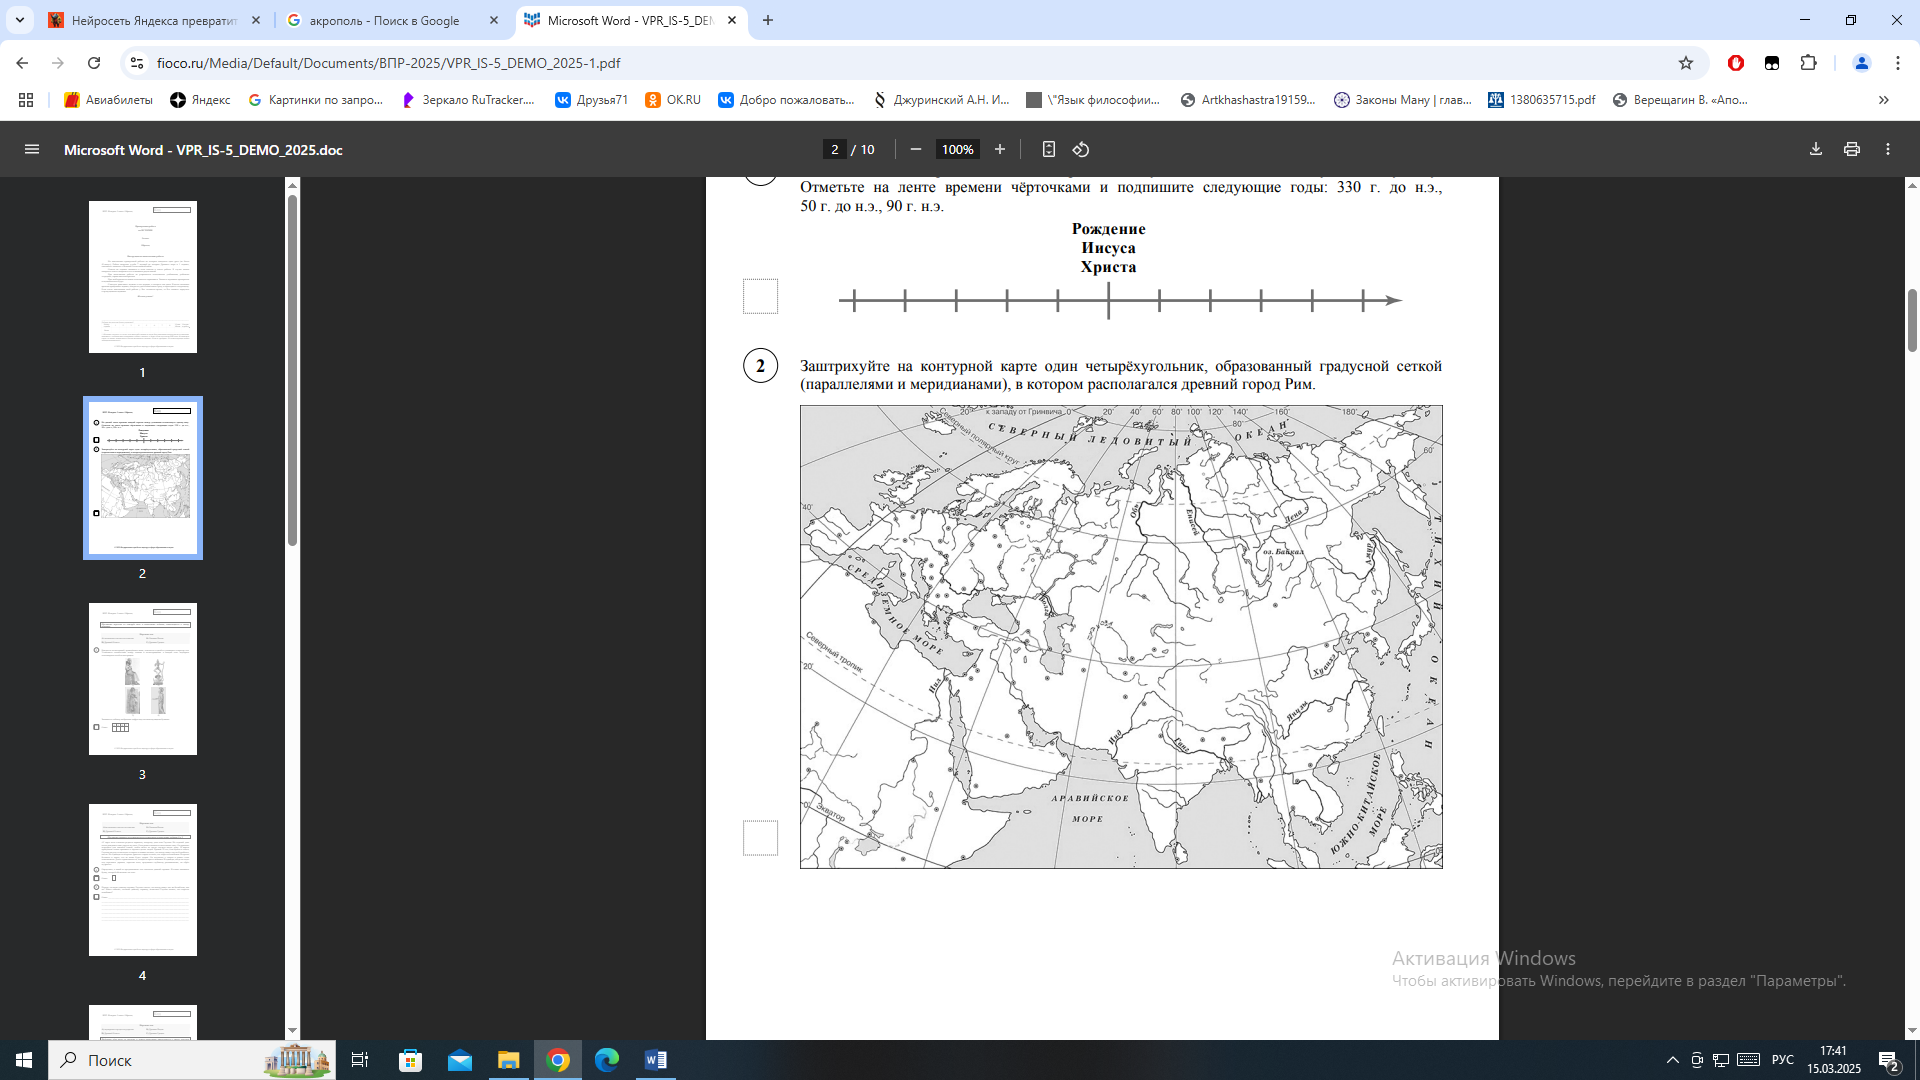The width and height of the screenshot is (1920, 1080).
Task: Click the address bar URL field
Action: 900,63
